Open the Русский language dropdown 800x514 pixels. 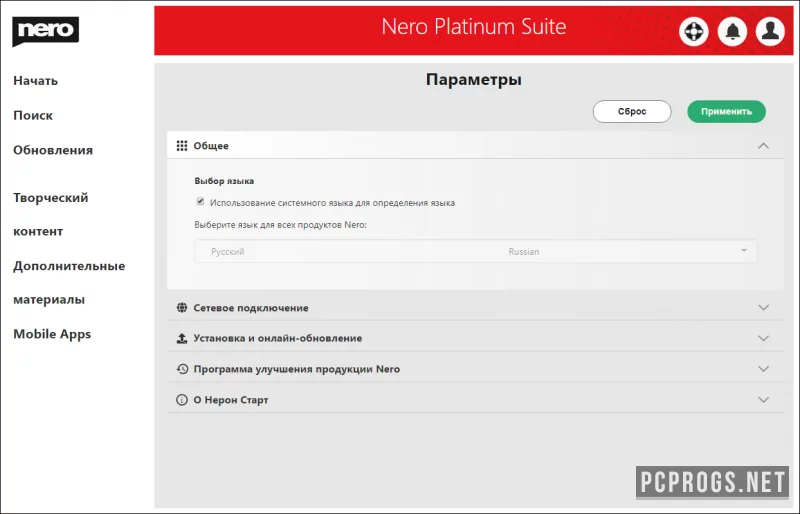(476, 251)
